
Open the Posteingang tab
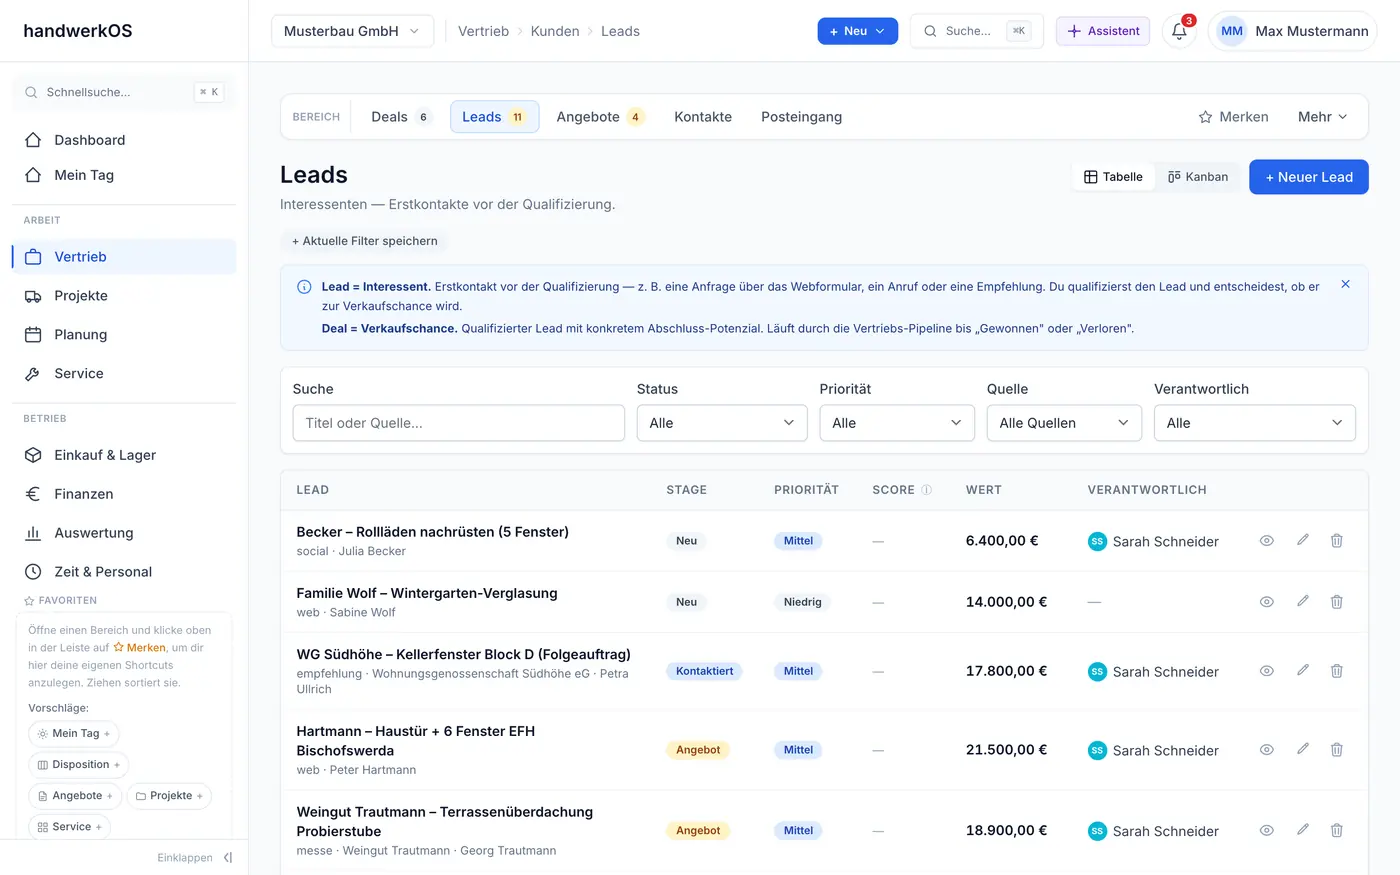[x=801, y=117]
